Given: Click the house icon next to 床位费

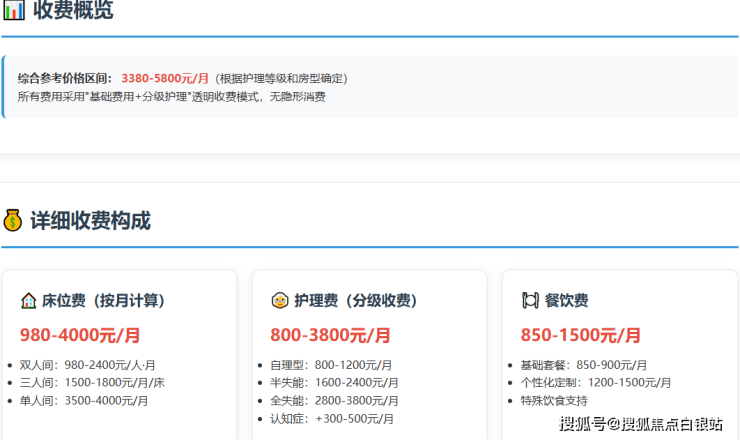Looking at the screenshot, I should click(29, 300).
